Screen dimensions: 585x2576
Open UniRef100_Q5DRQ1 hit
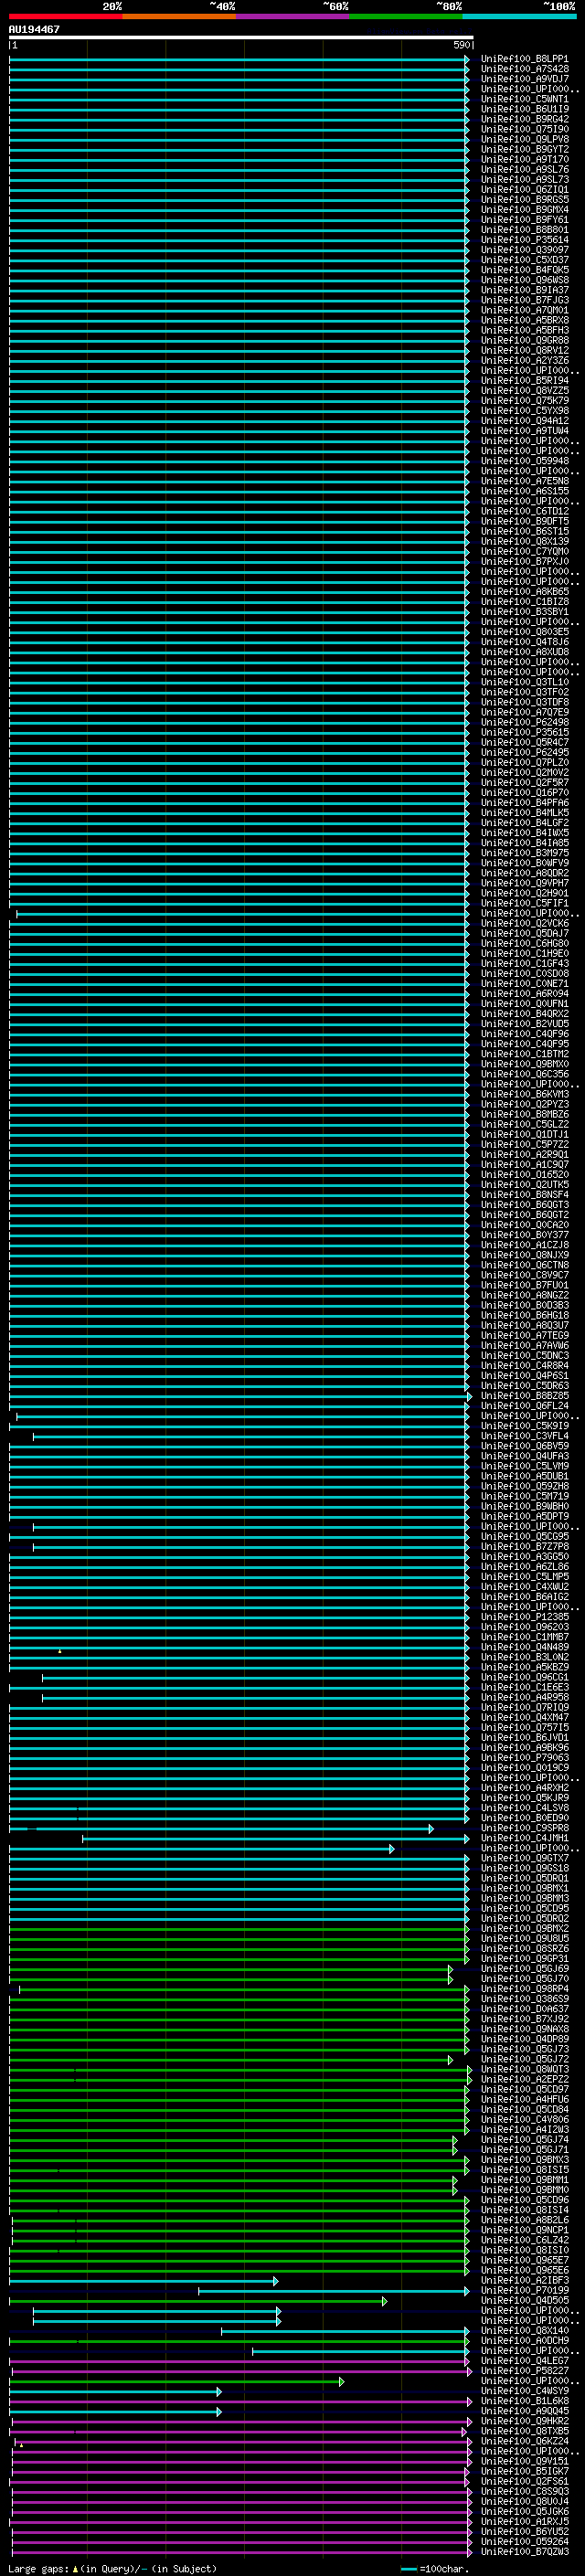click(x=524, y=1879)
